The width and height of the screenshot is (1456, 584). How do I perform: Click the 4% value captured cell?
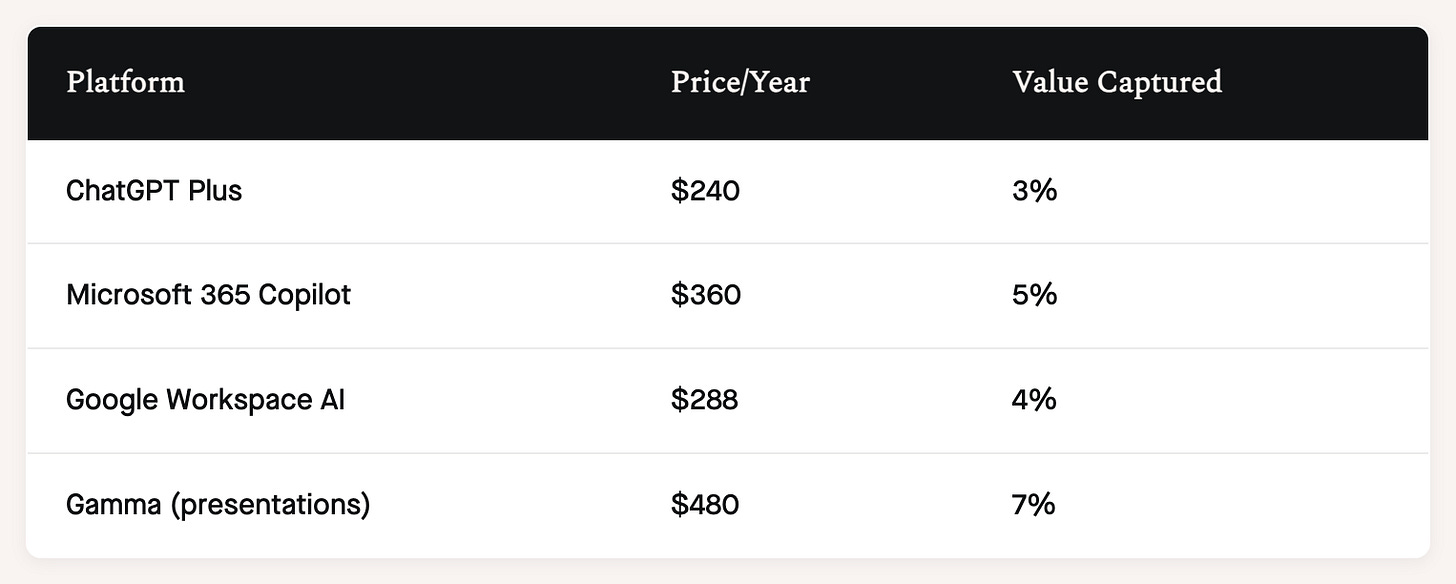pos(1034,400)
